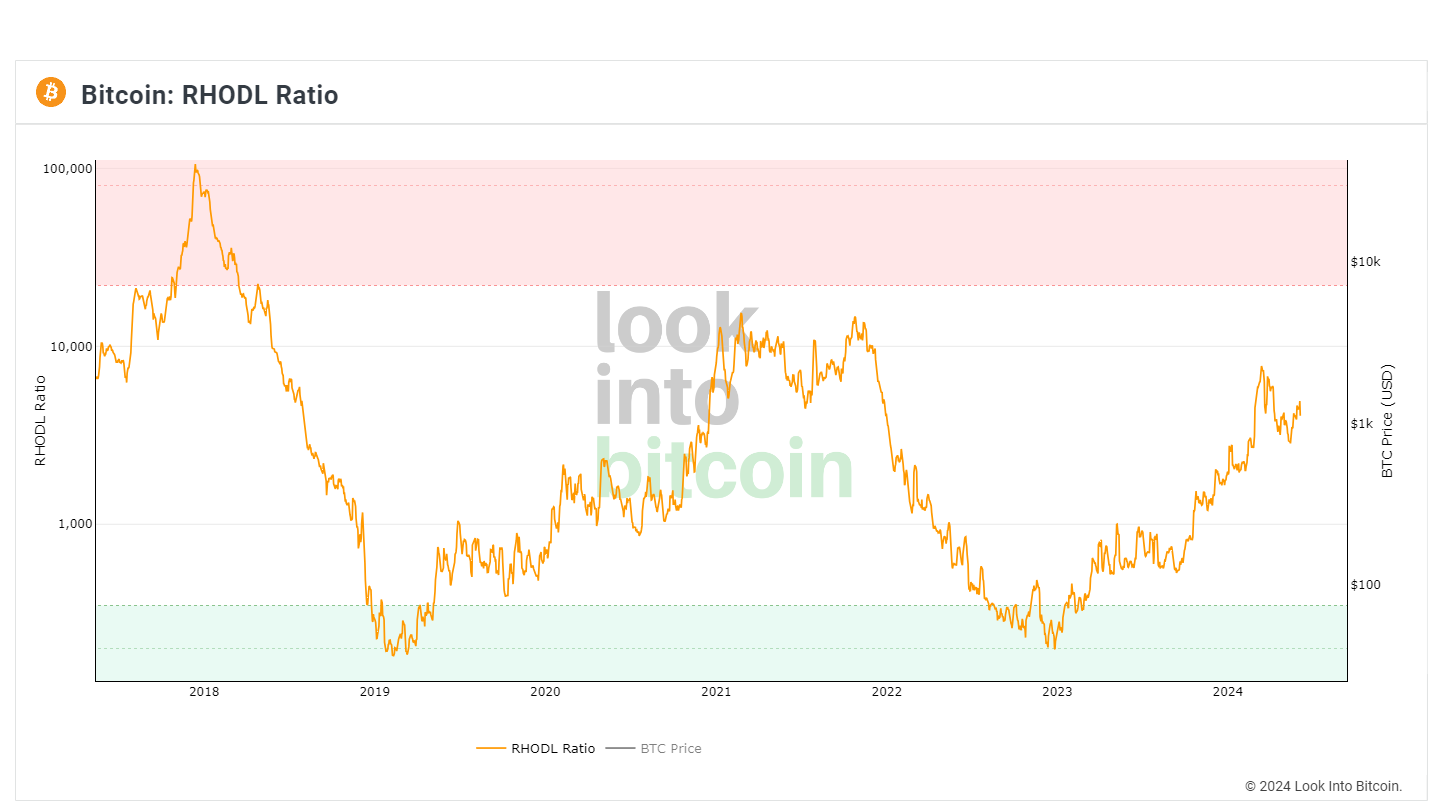Image resolution: width=1443 pixels, height=805 pixels.
Task: Click the 2019 x-axis label
Action: pos(374,692)
